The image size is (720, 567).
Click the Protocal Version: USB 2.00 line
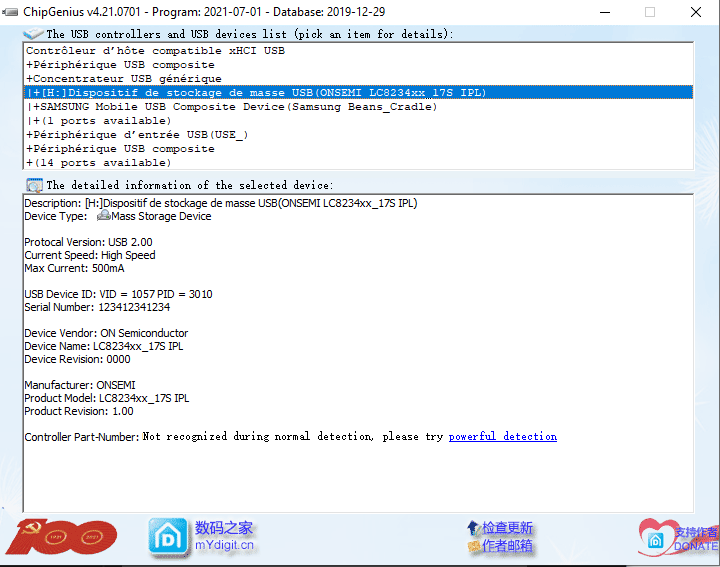(88, 242)
